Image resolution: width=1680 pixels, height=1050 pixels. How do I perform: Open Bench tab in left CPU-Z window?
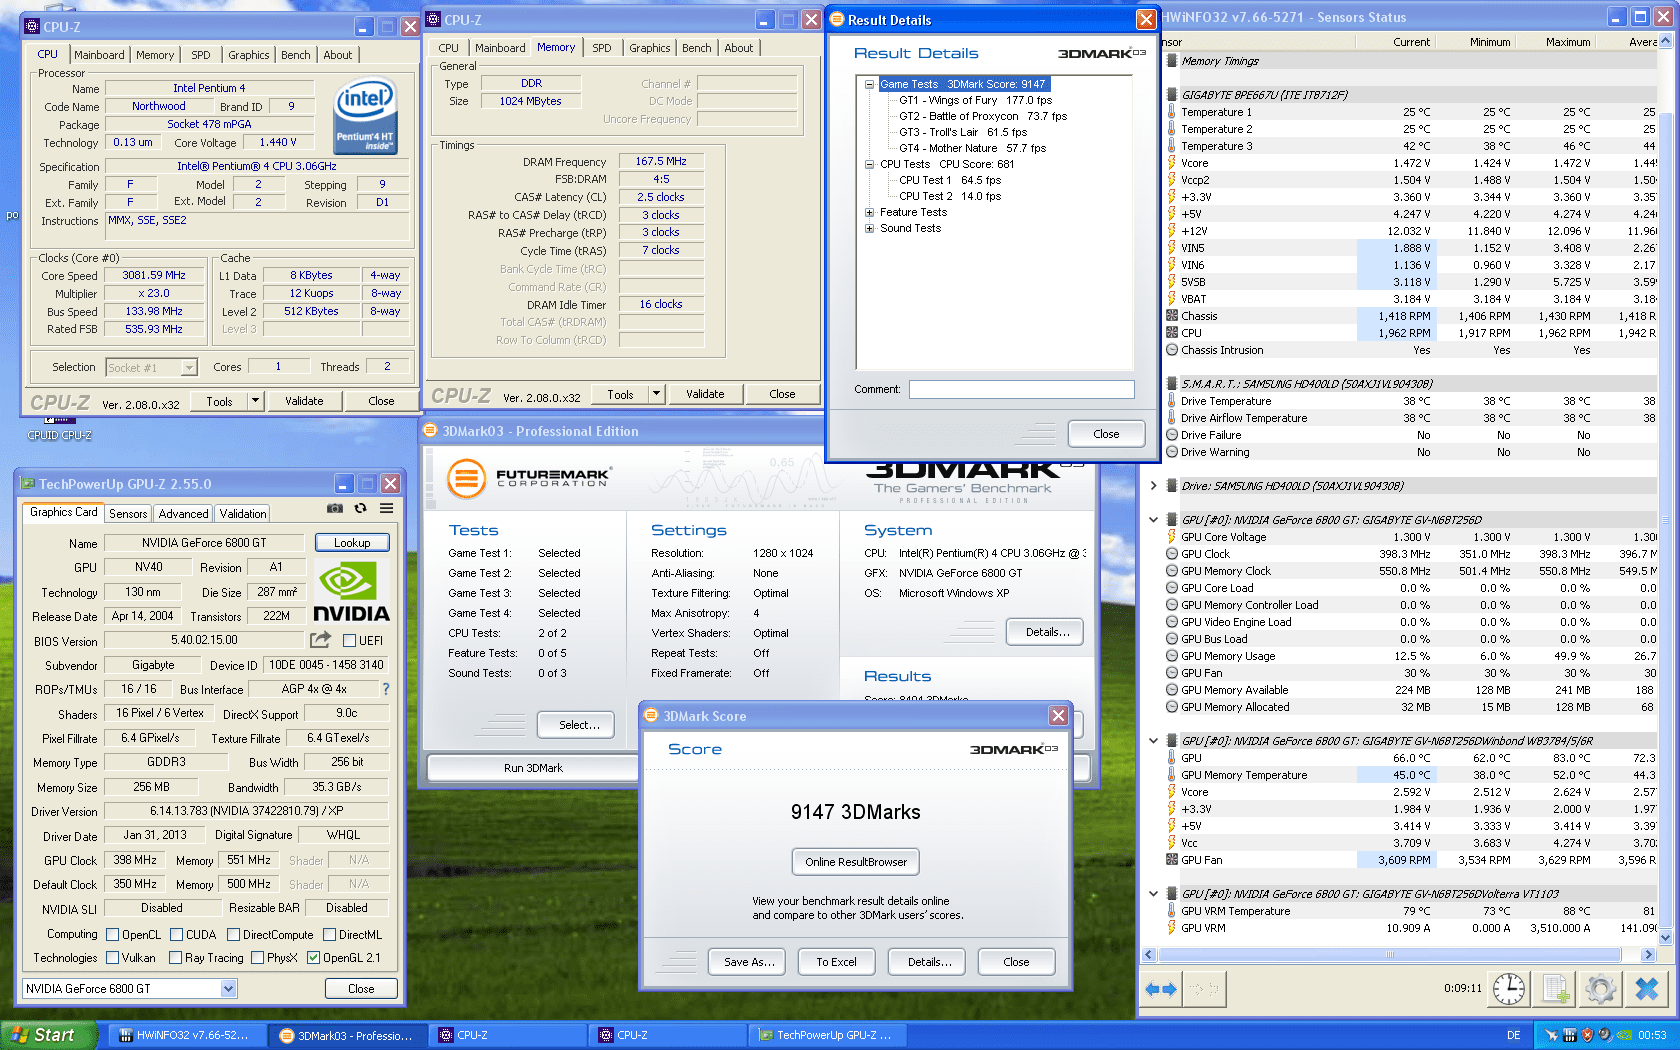295,55
